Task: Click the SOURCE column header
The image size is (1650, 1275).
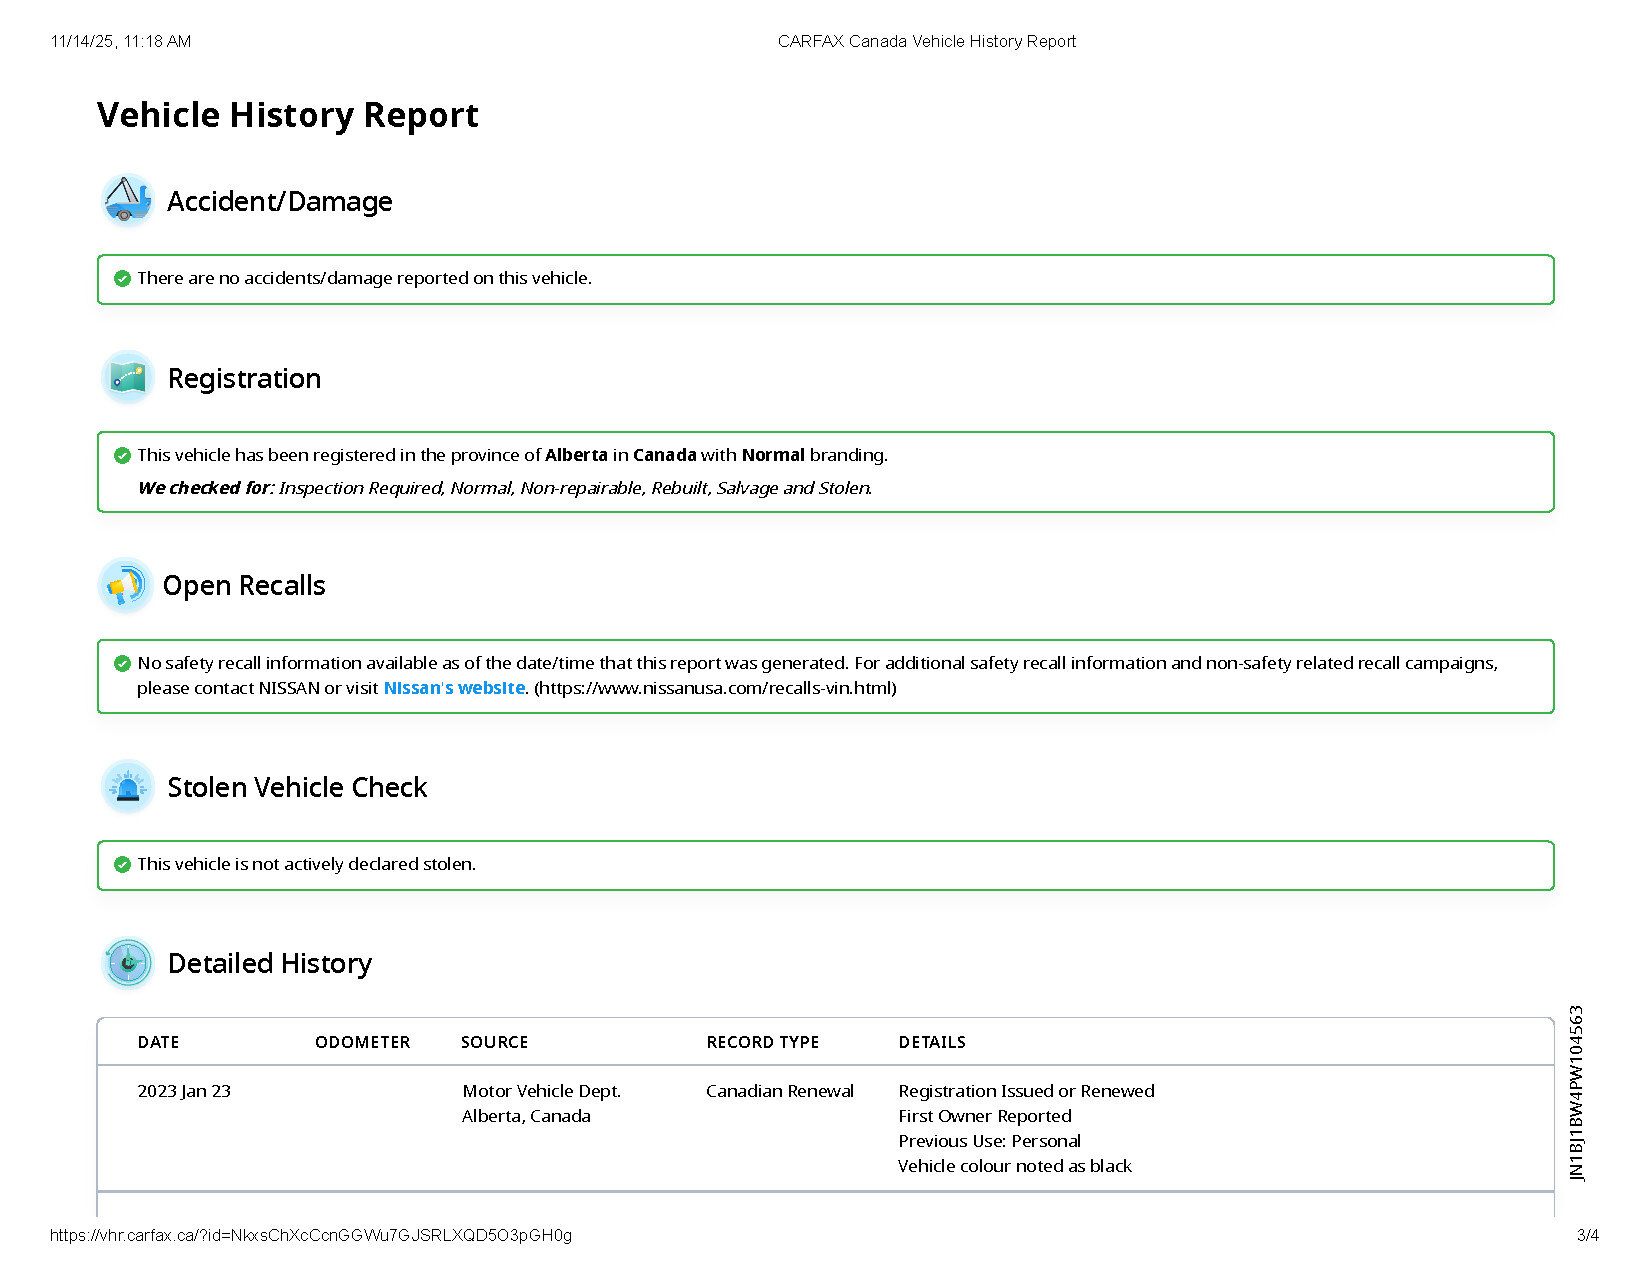Action: point(494,1042)
